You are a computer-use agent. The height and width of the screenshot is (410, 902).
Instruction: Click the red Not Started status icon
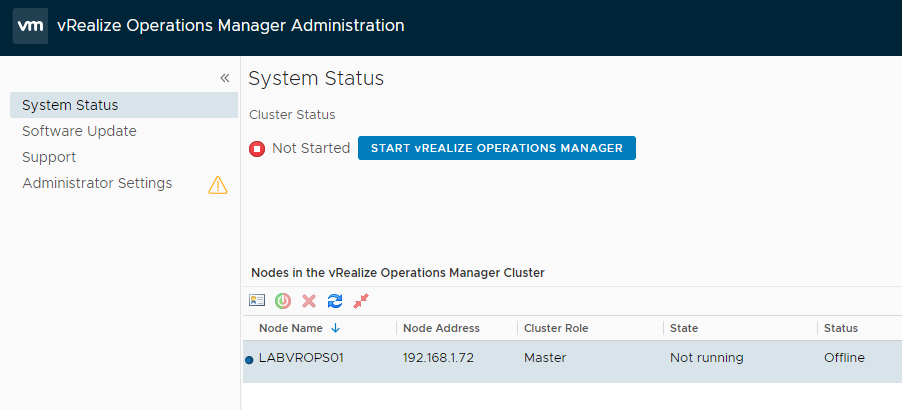click(257, 148)
